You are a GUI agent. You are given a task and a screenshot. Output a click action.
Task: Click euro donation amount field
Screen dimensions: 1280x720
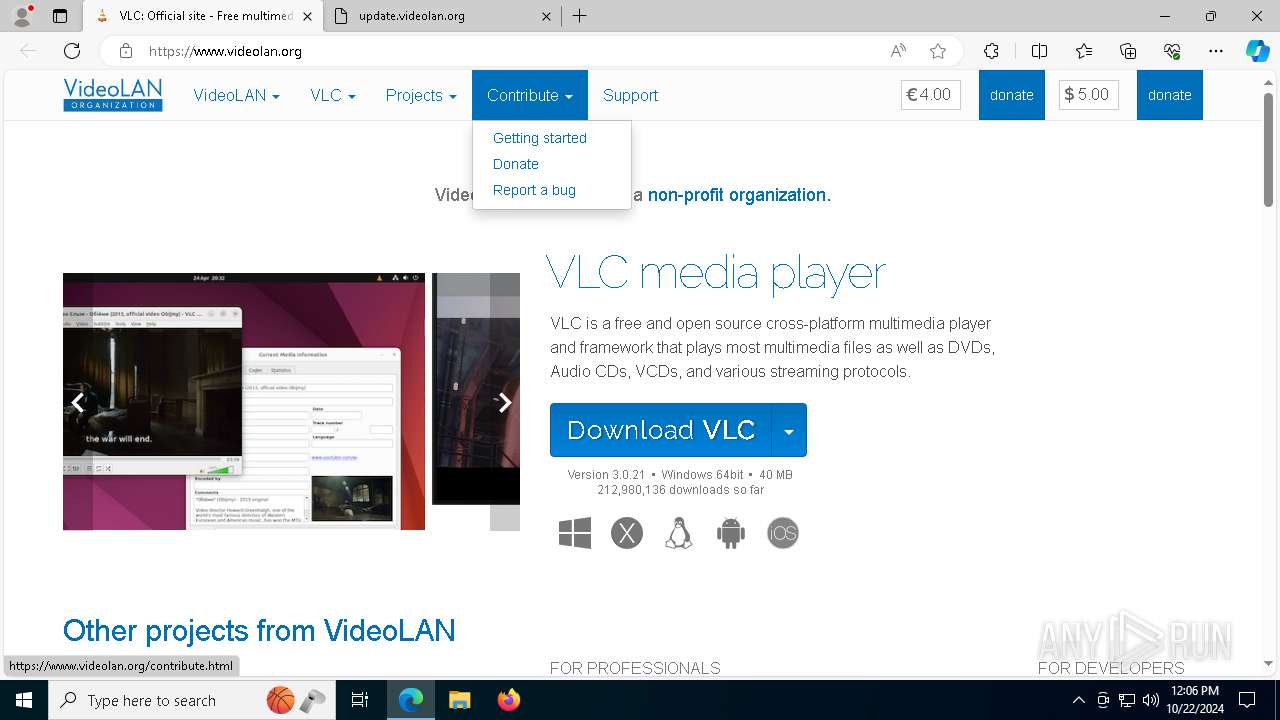coord(931,95)
